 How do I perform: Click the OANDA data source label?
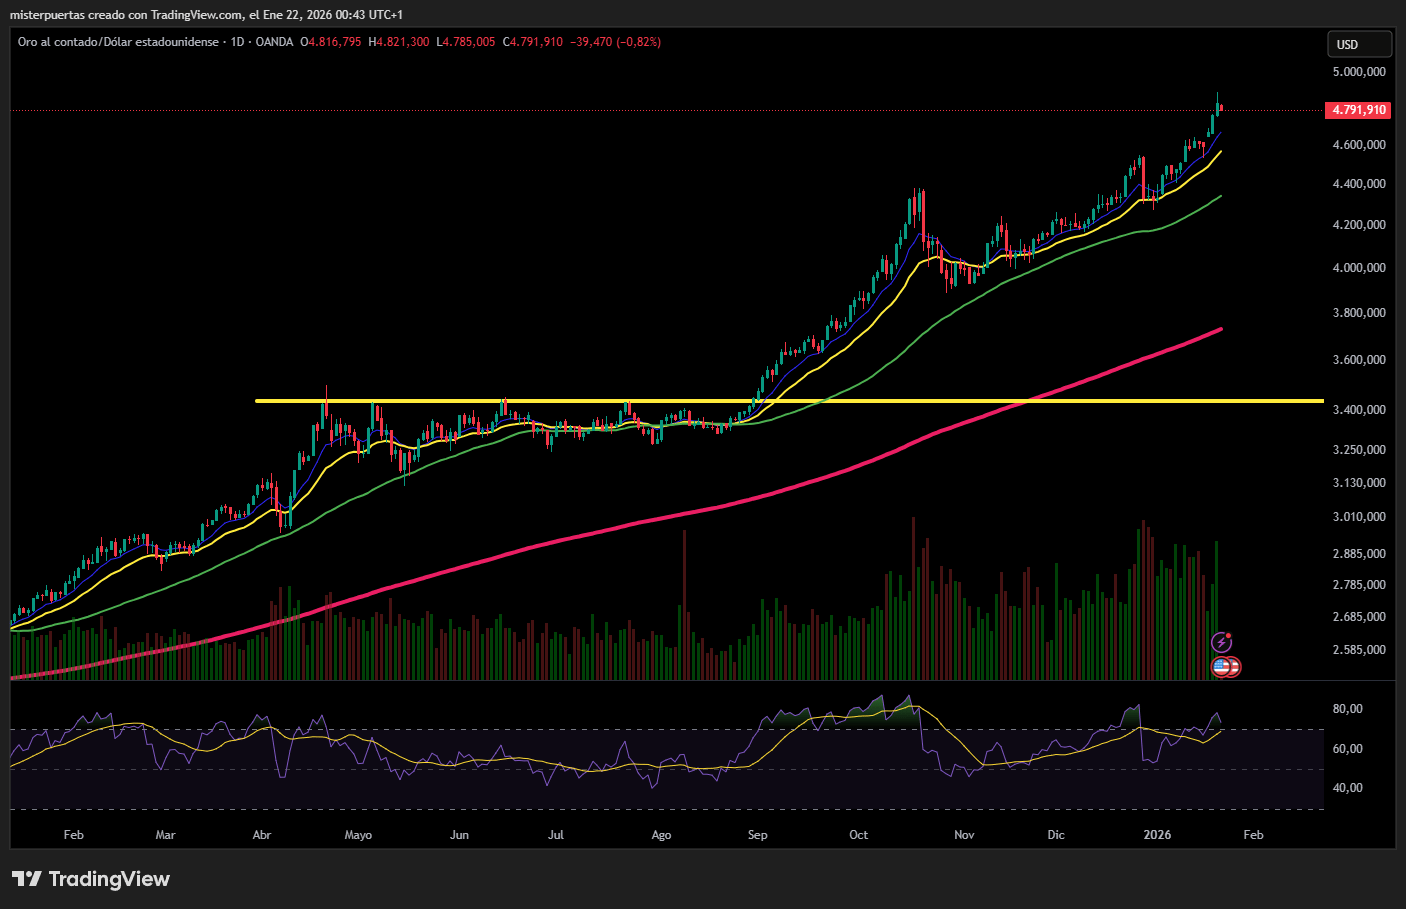274,42
